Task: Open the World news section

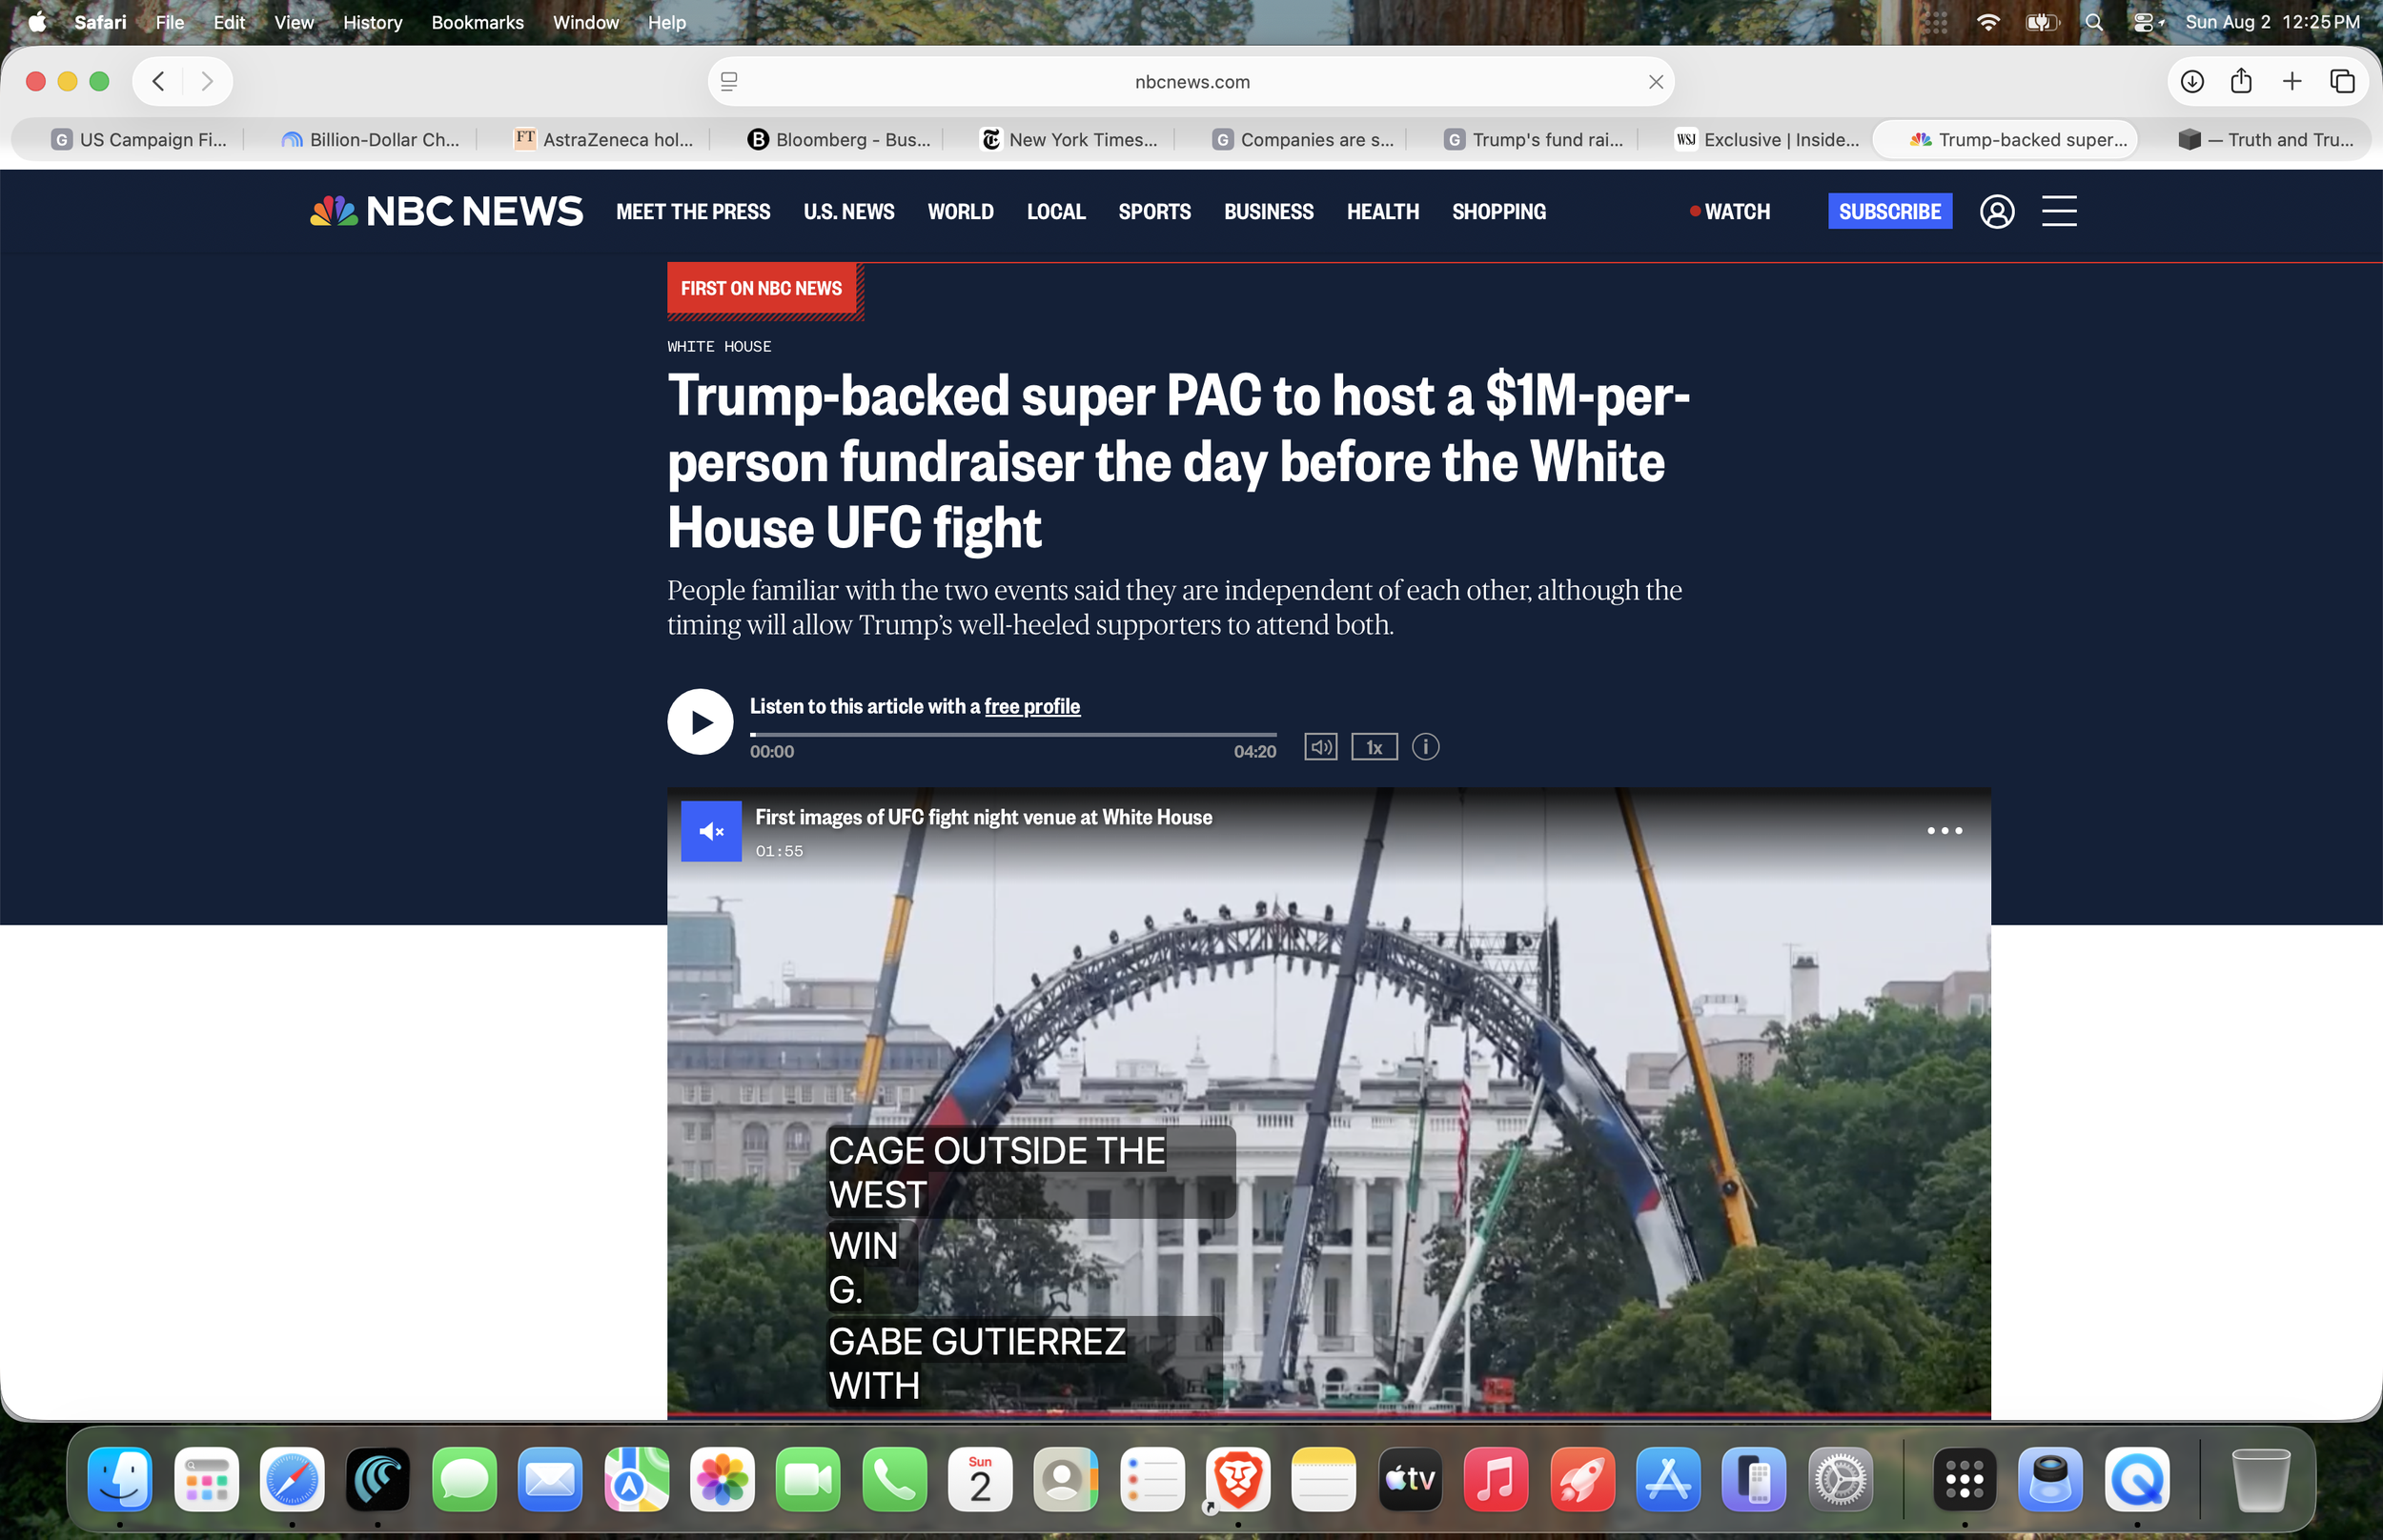Action: click(x=960, y=212)
